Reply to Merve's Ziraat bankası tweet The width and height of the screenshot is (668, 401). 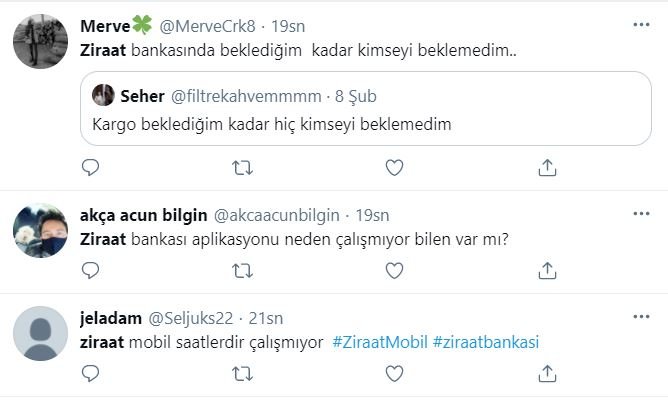click(90, 167)
